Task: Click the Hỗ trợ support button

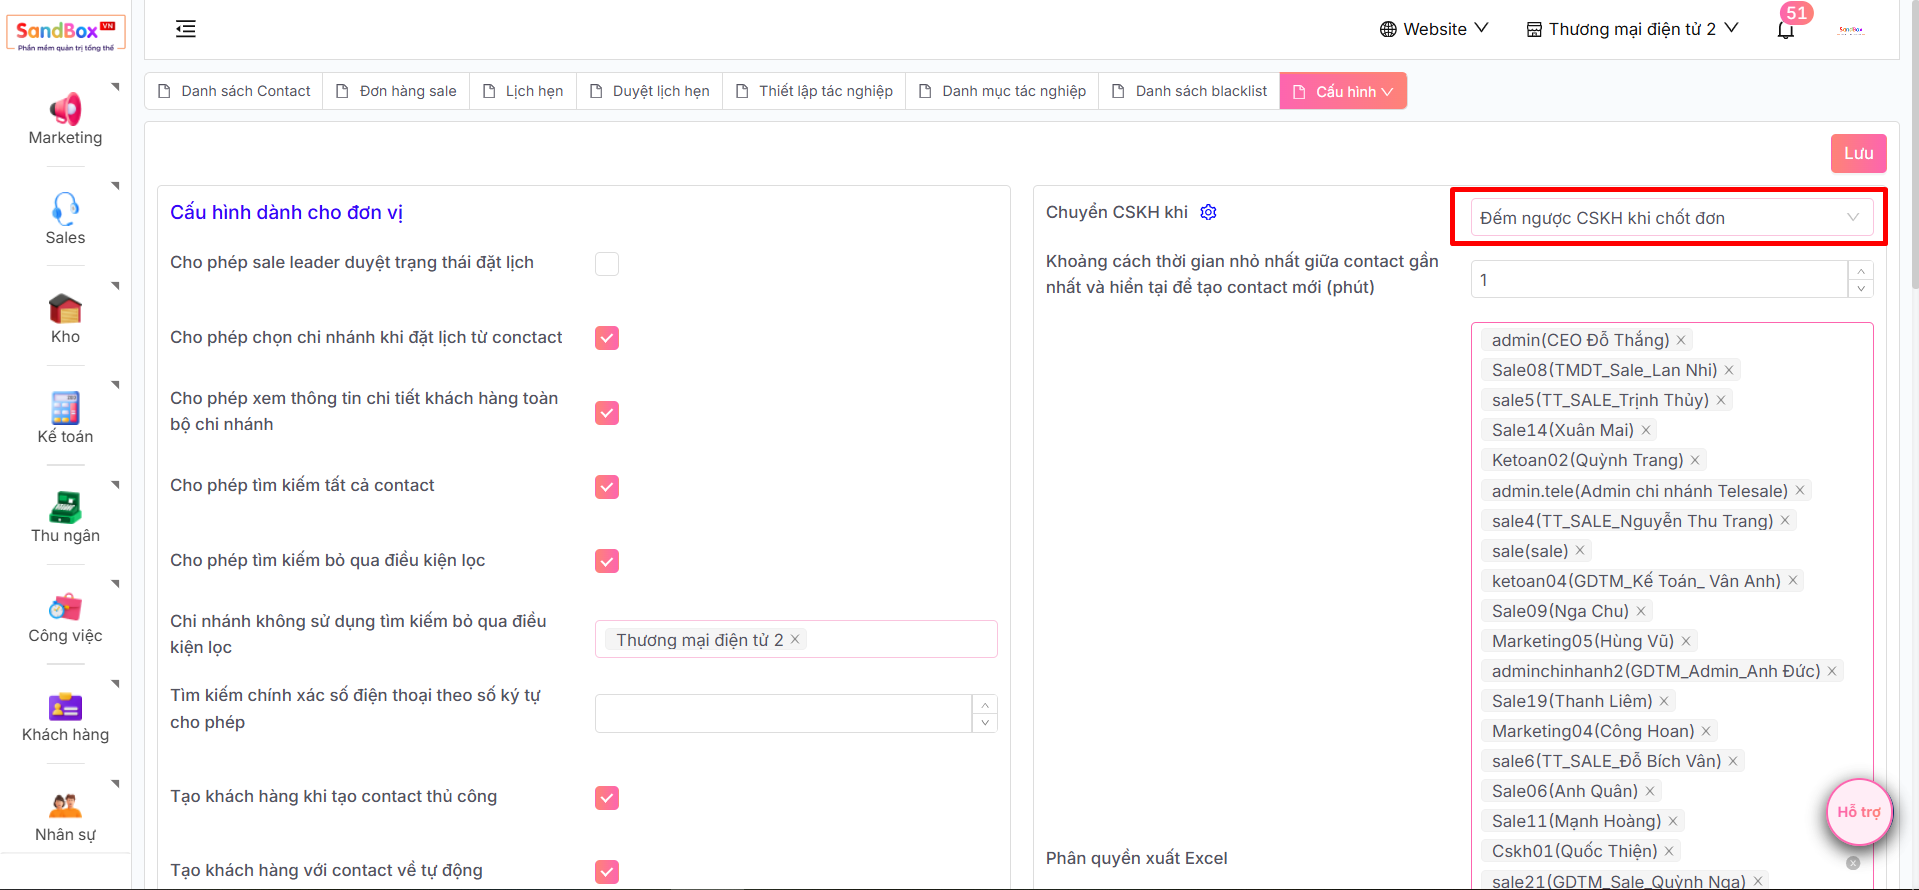Action: pos(1859,812)
